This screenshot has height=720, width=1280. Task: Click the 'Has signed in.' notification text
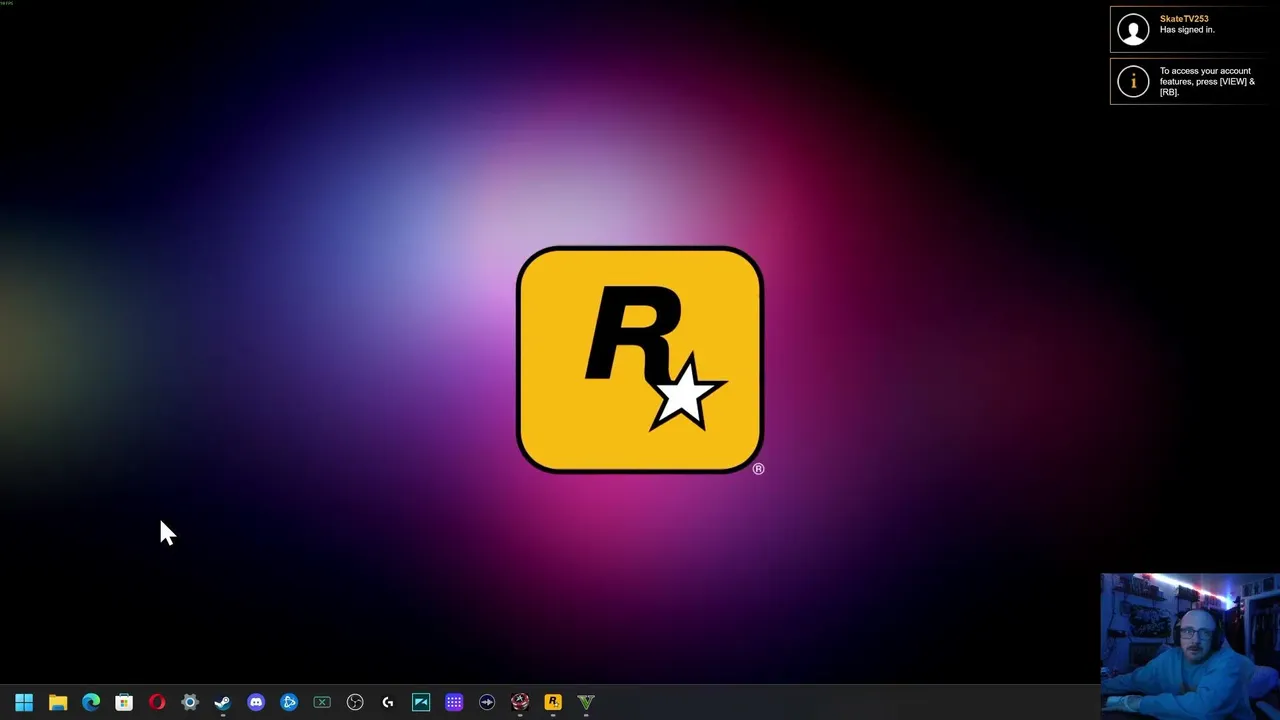pos(1187,30)
